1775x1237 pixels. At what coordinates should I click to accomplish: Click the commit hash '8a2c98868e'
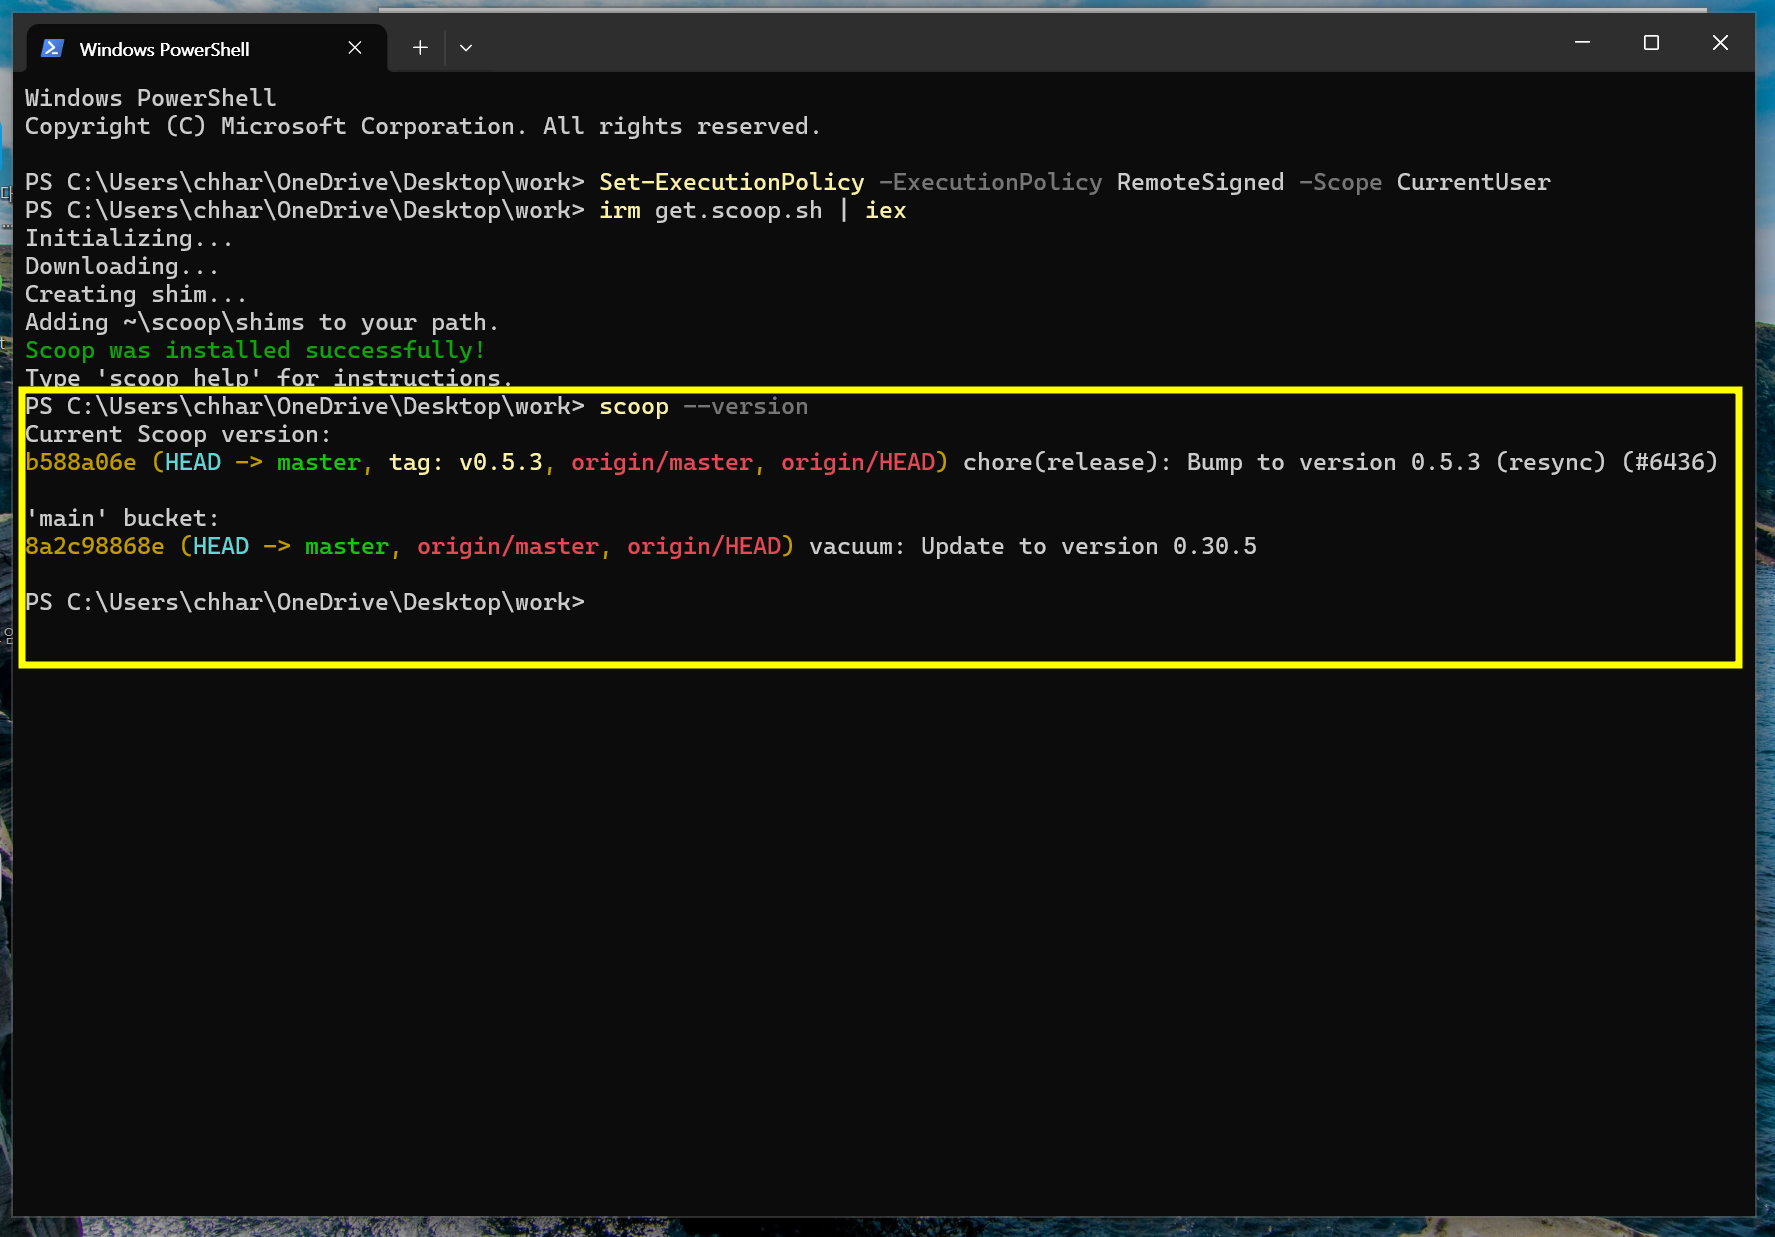(95, 546)
